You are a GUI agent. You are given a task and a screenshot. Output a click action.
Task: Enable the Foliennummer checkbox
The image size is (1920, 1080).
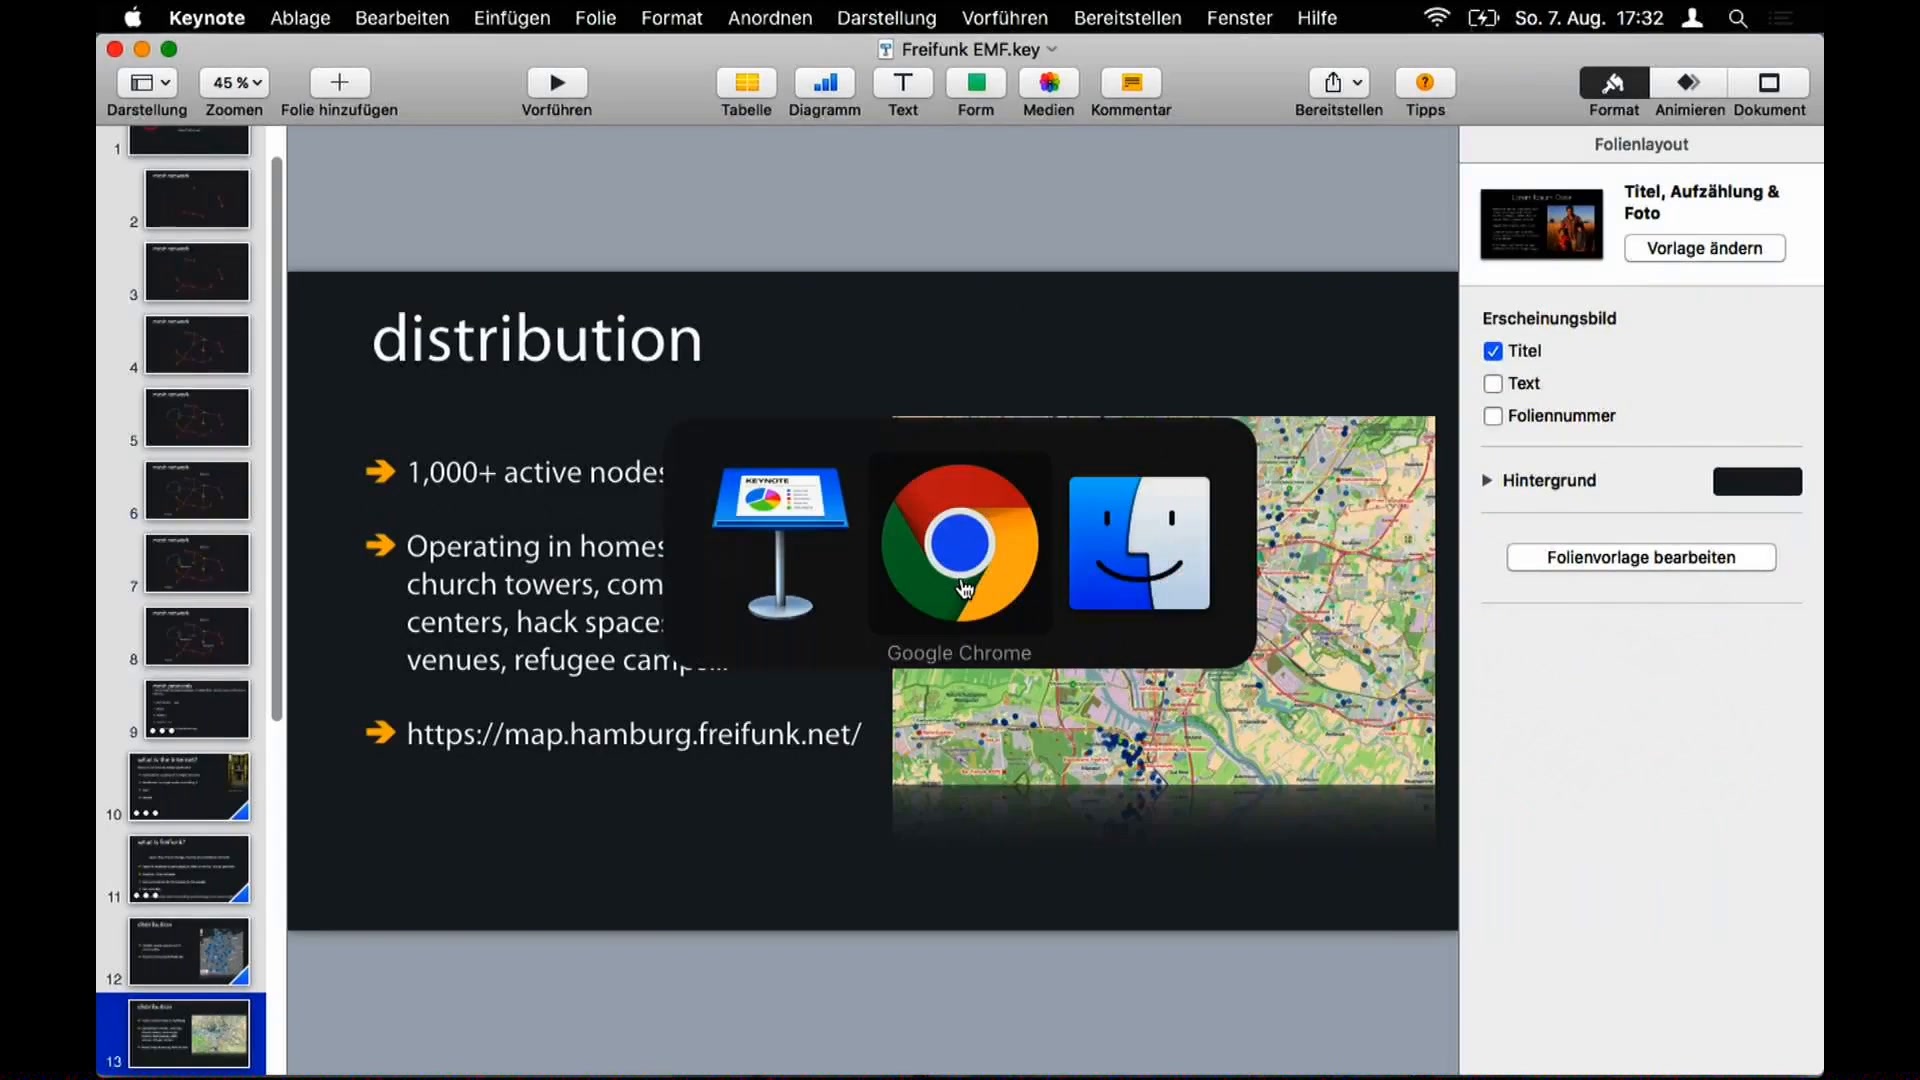(1493, 416)
